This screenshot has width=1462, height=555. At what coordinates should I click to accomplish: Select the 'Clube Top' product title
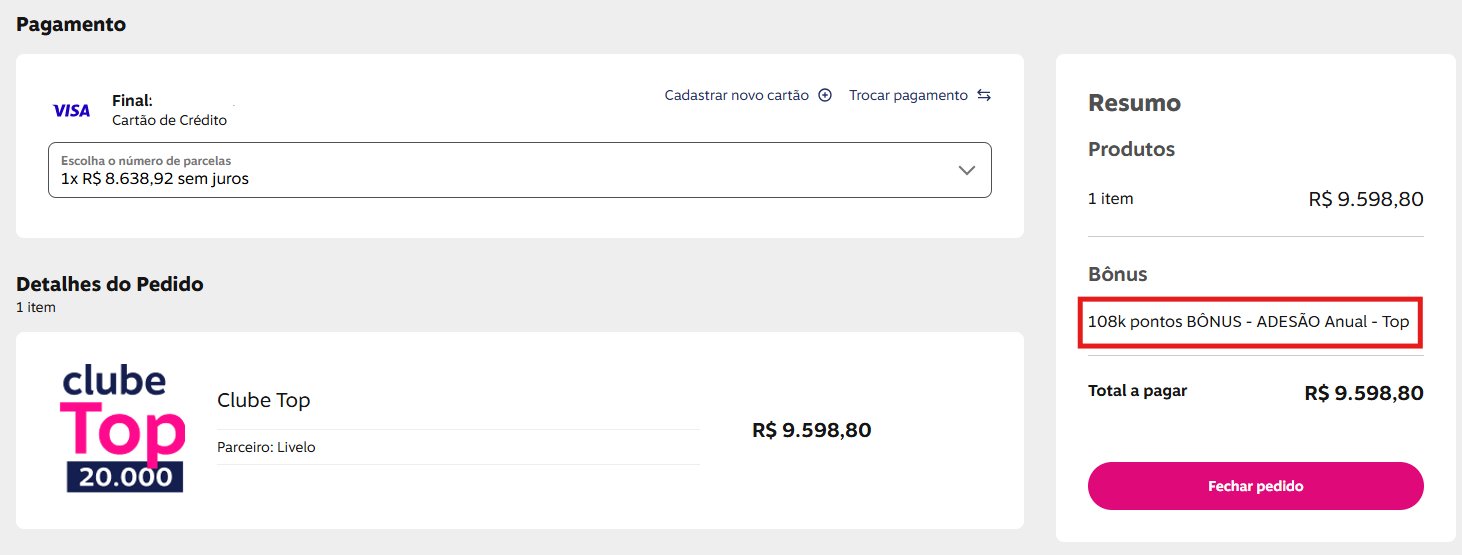(x=264, y=400)
